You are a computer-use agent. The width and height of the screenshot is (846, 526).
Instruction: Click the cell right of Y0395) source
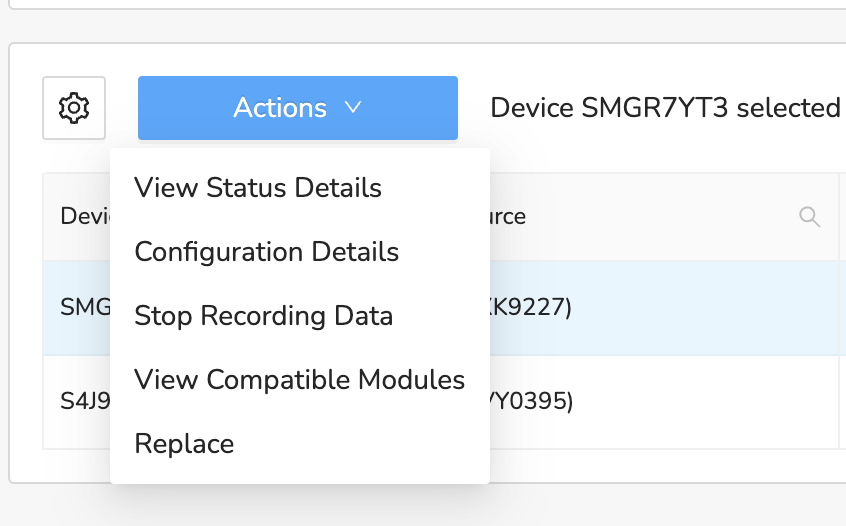(x=842, y=401)
